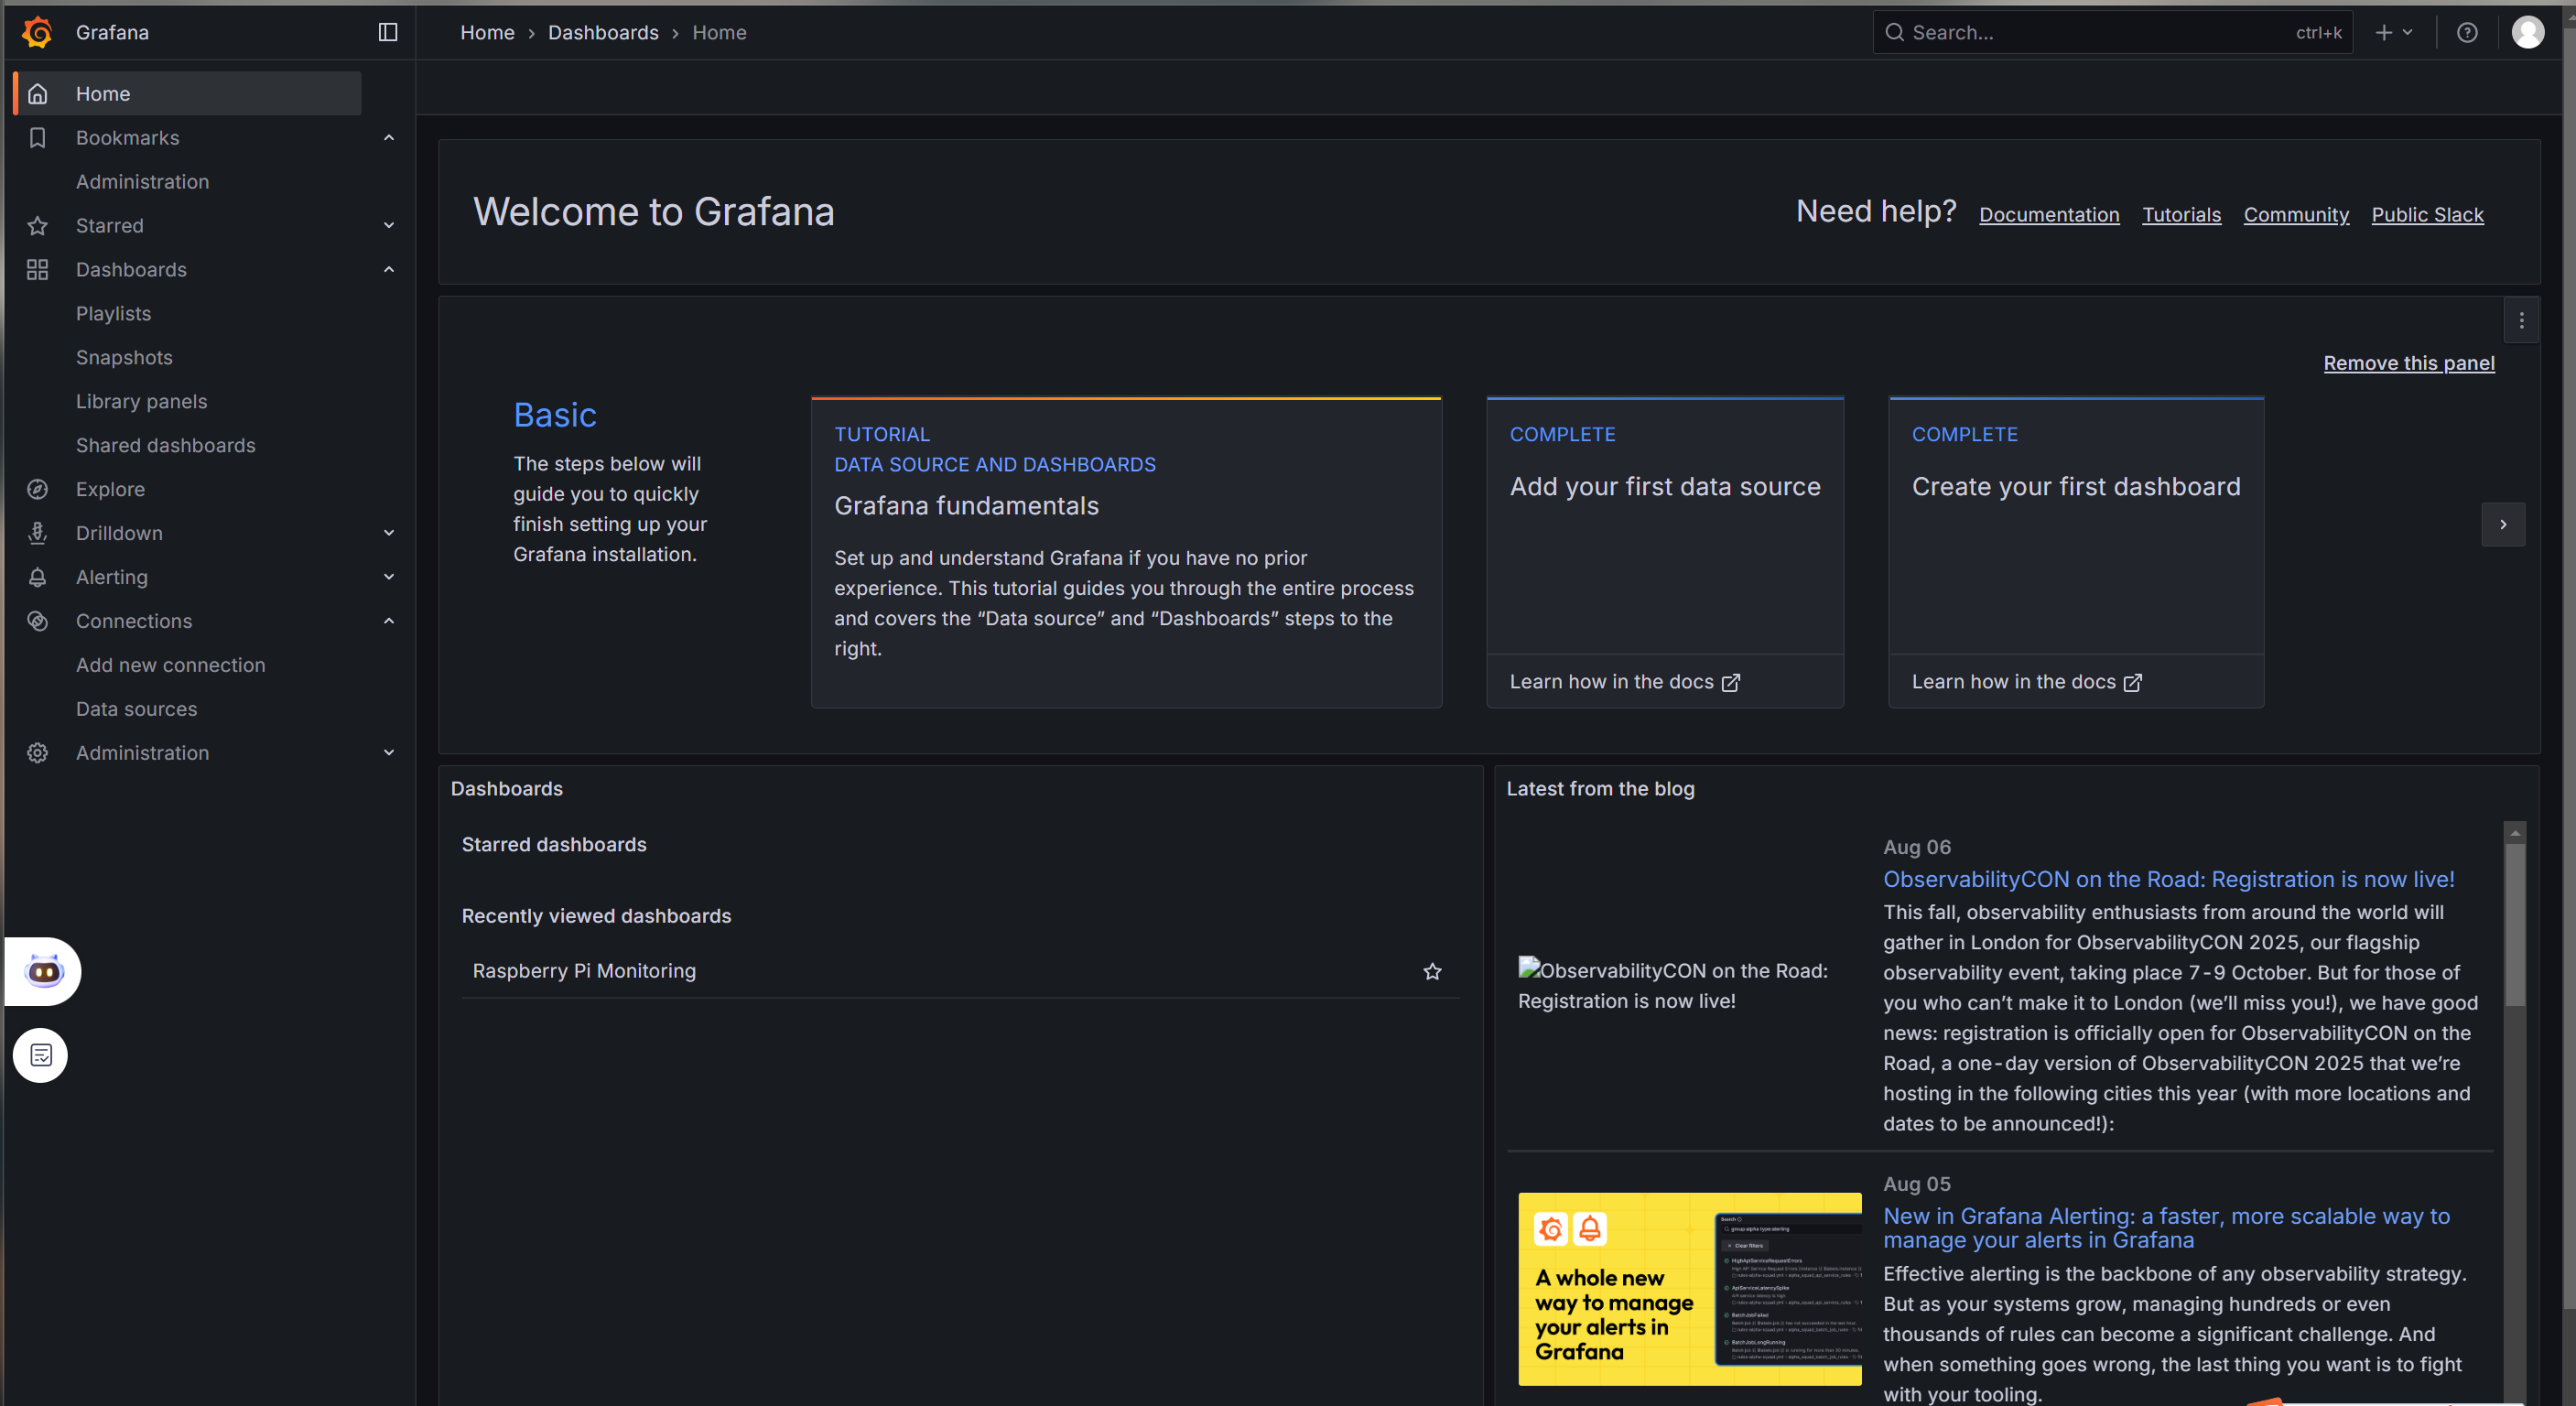Screen dimensions: 2576x1406
Task: Open Shared dashboards in the sidebar
Action: (x=165, y=445)
